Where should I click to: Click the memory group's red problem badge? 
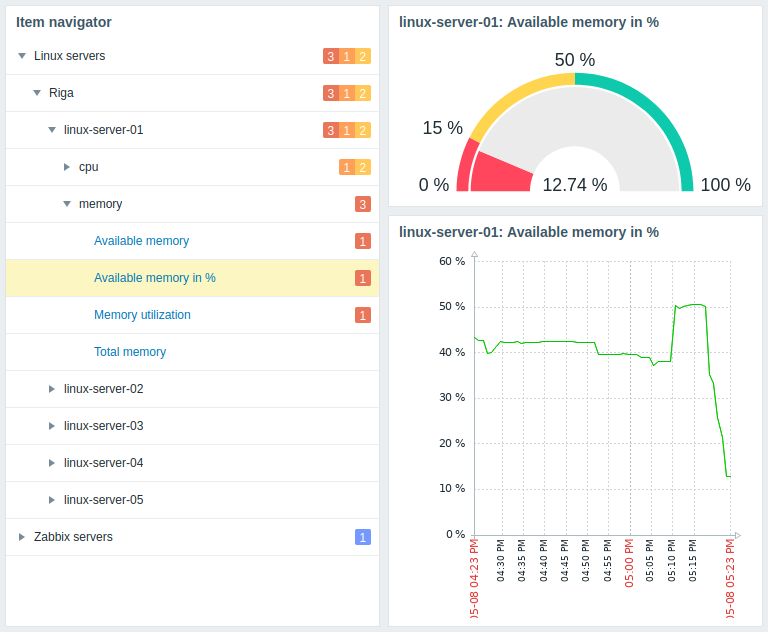[x=363, y=204]
